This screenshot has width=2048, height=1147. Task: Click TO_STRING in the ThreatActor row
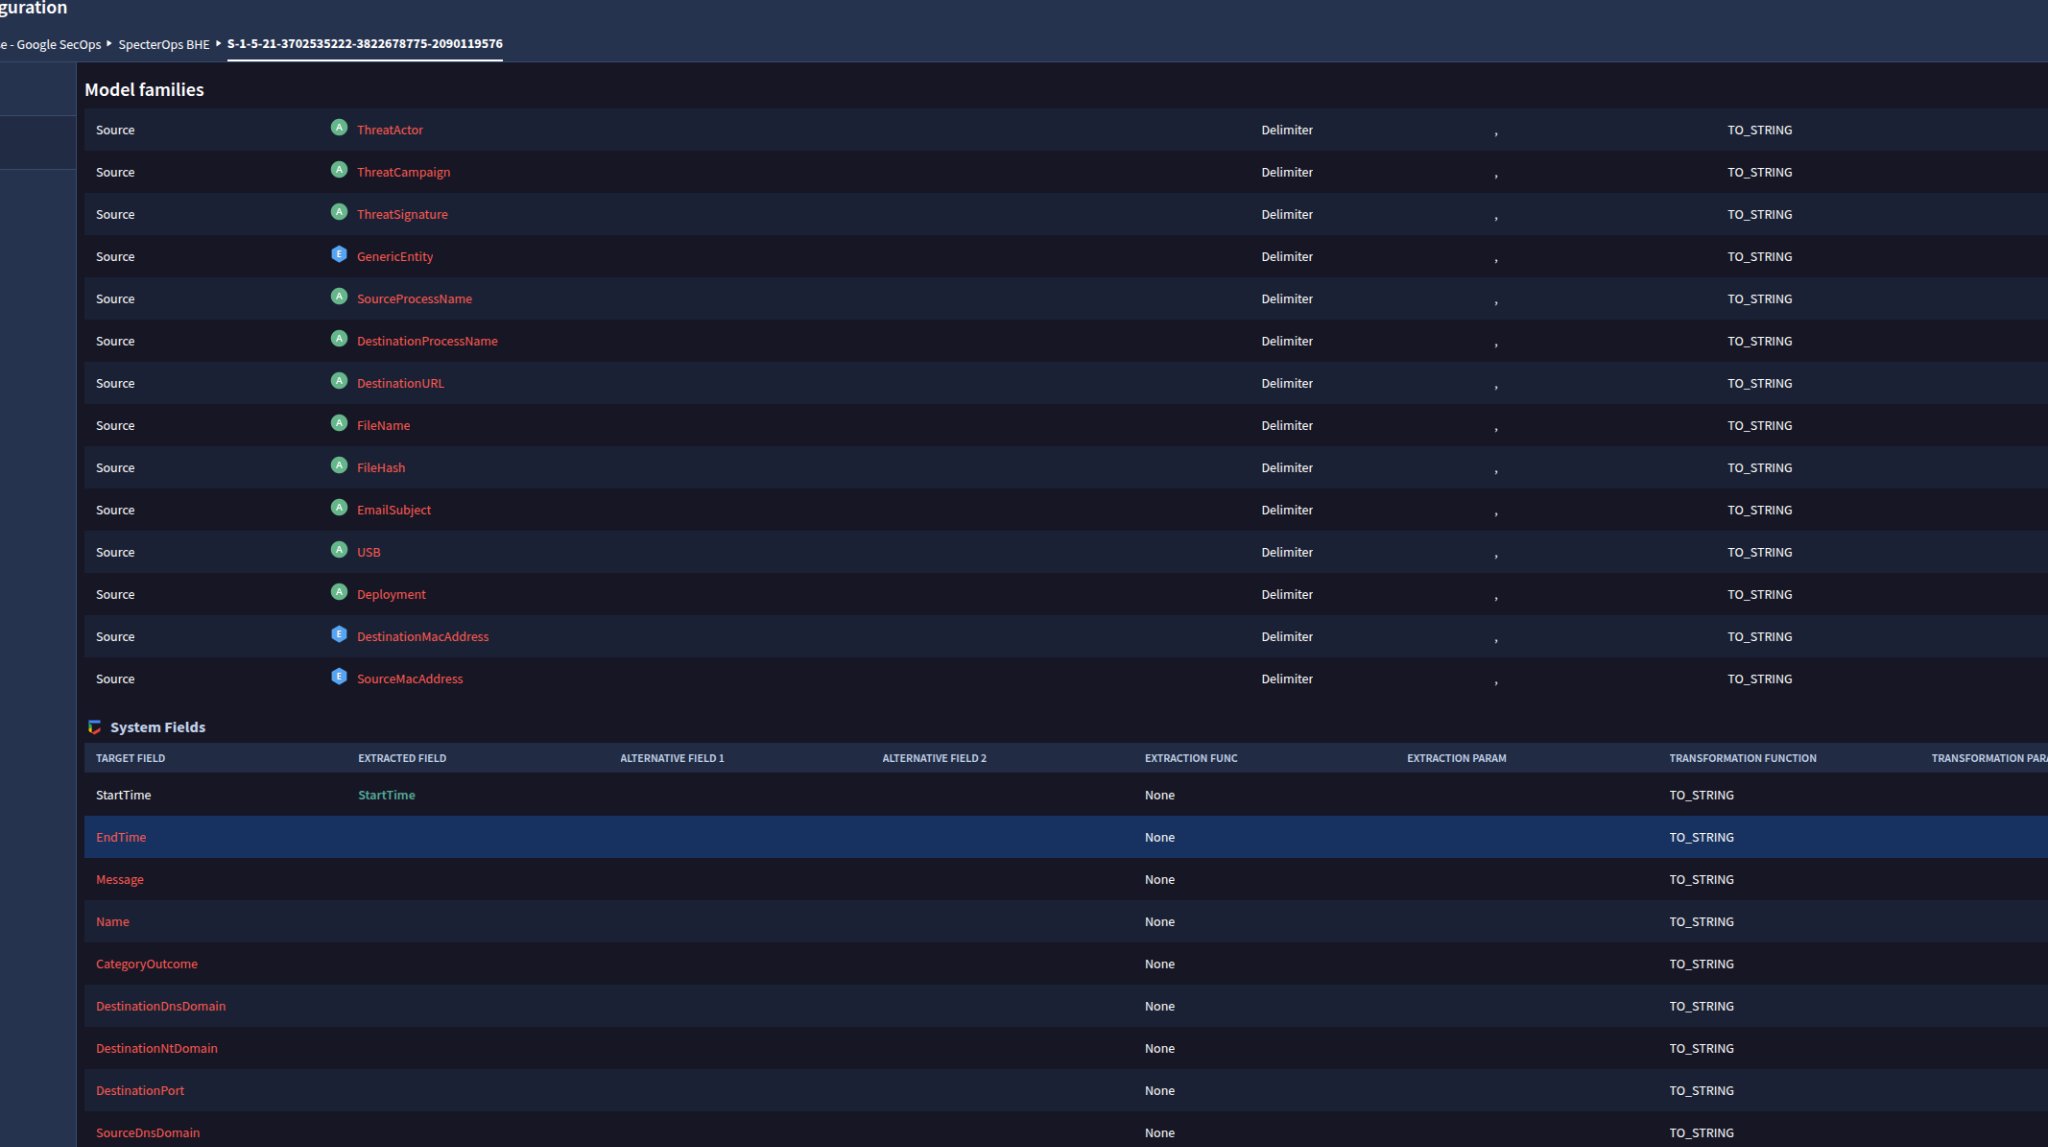tap(1760, 130)
